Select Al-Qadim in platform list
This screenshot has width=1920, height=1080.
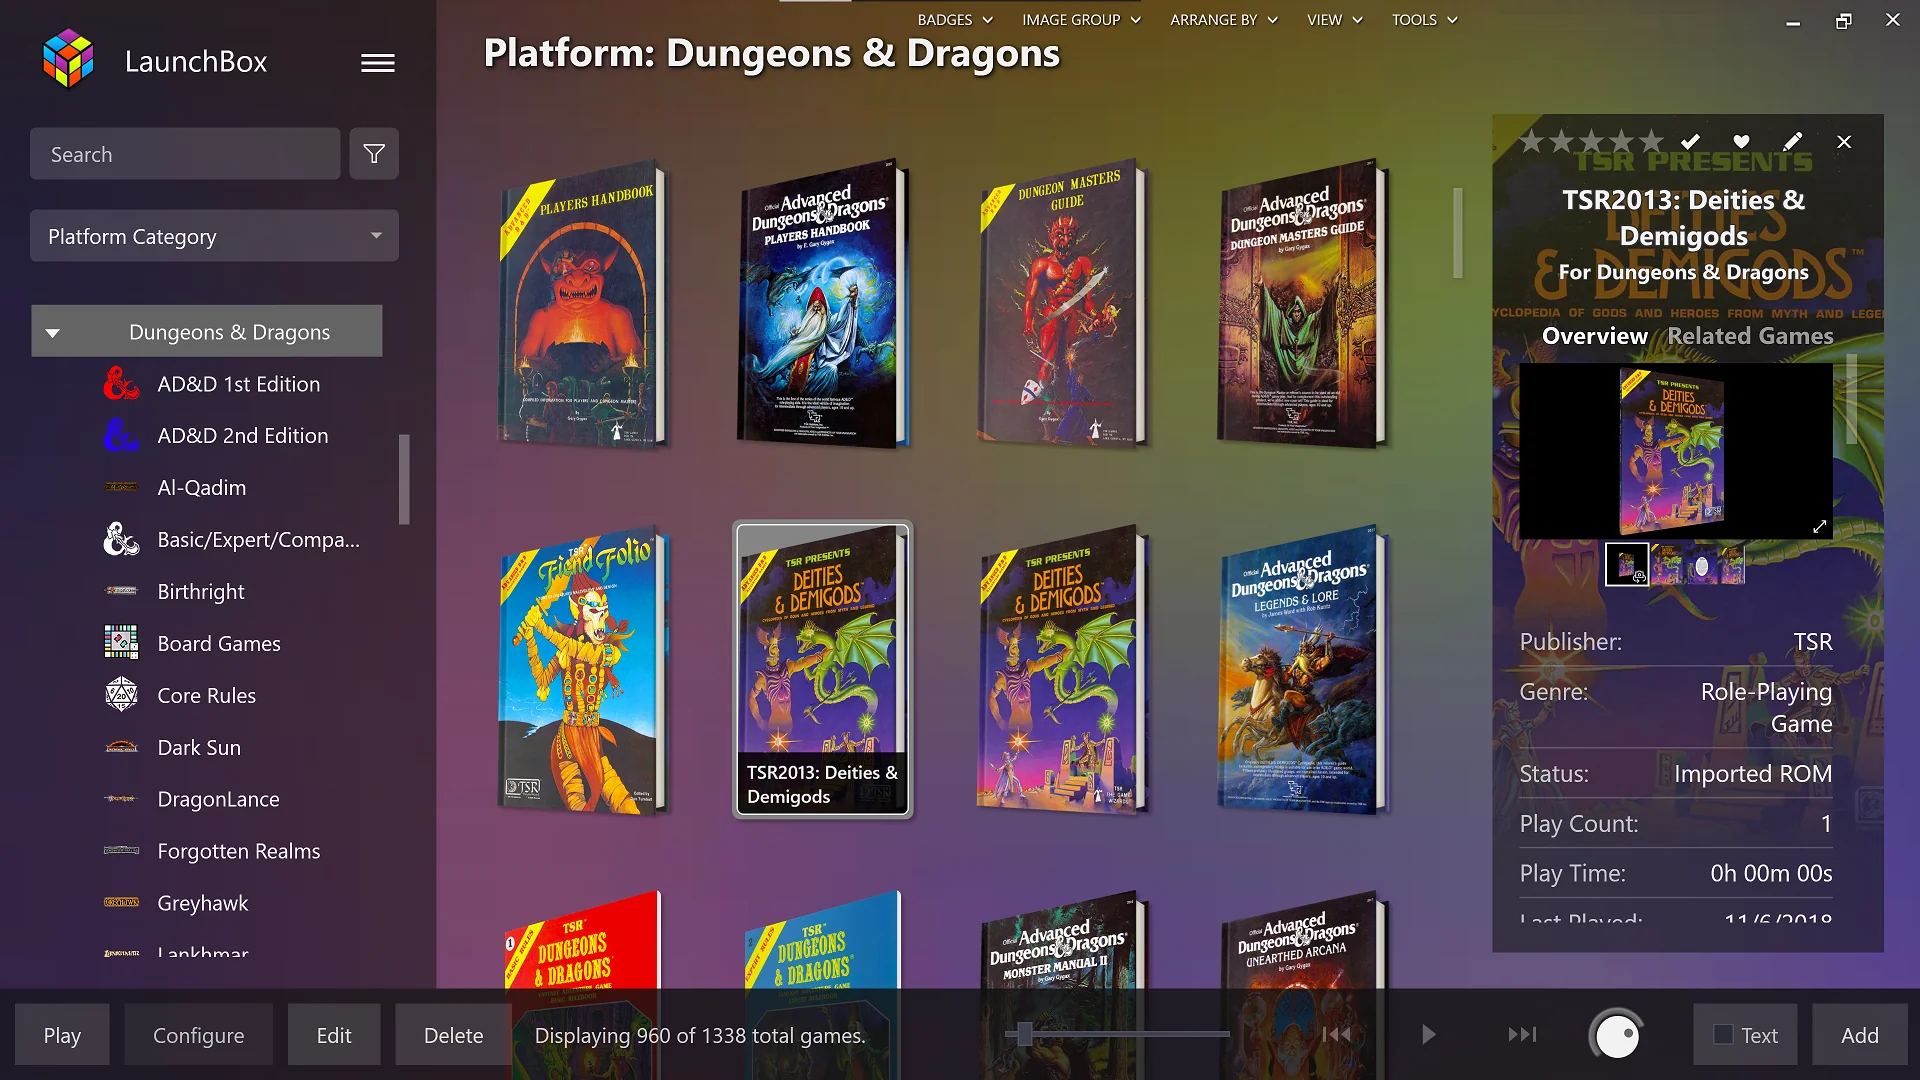[x=201, y=487]
